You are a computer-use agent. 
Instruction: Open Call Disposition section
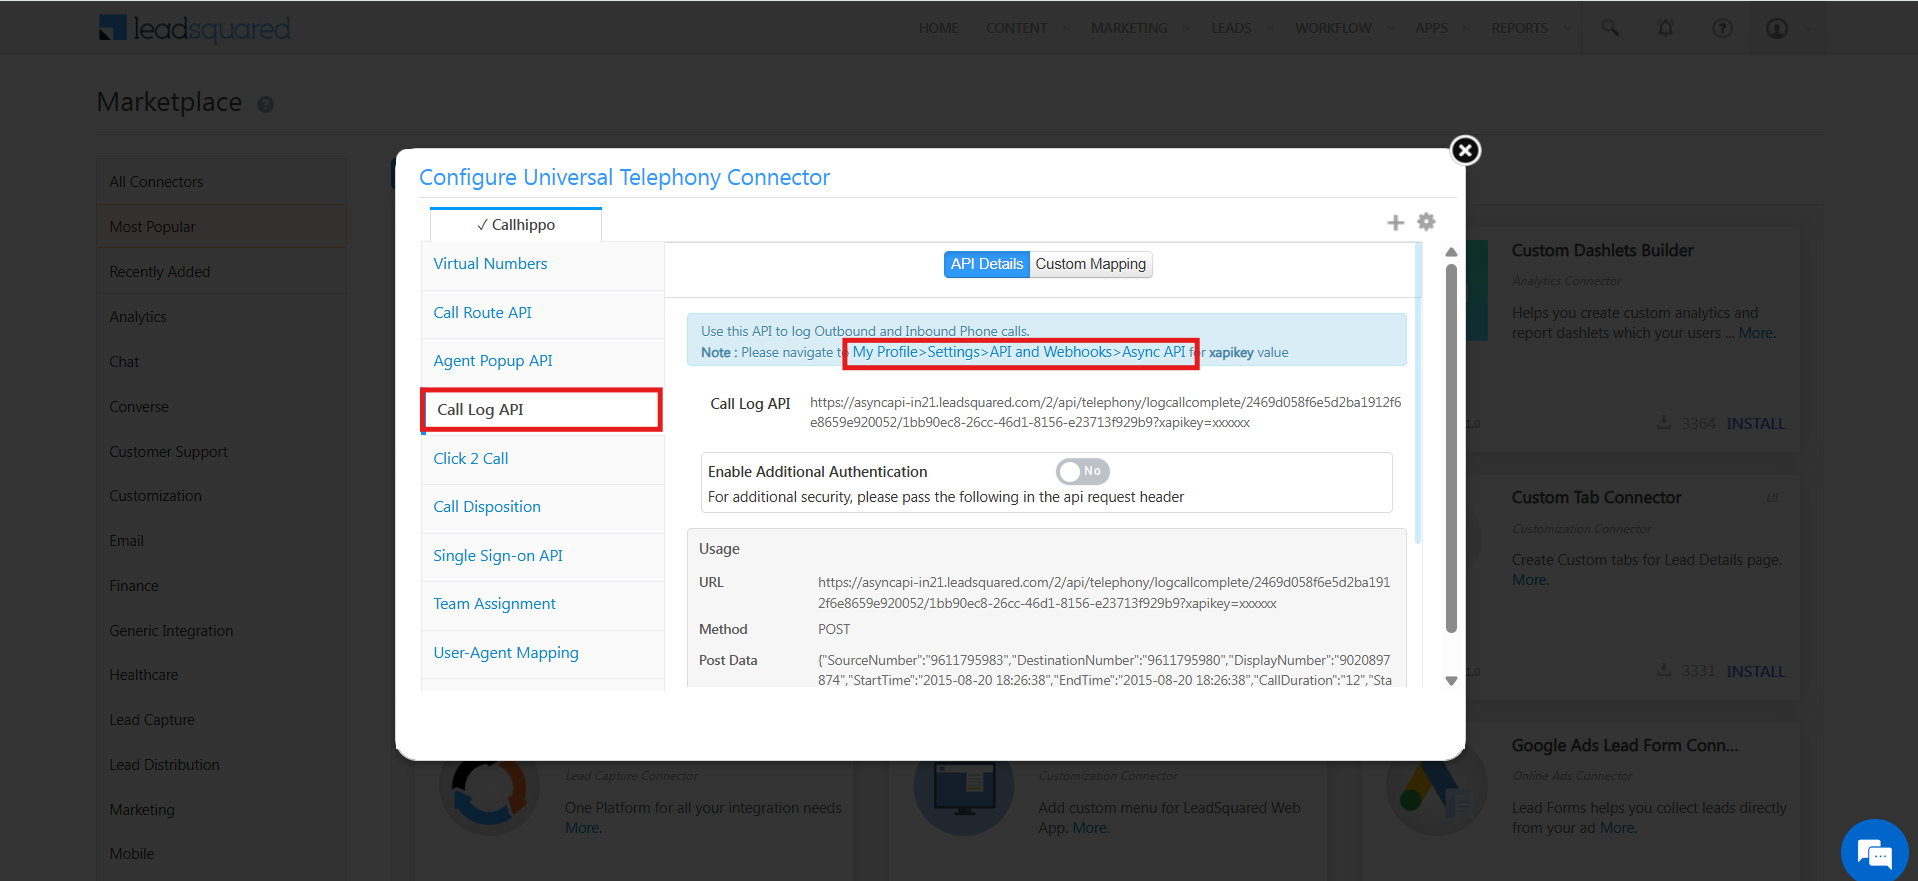click(x=543, y=507)
